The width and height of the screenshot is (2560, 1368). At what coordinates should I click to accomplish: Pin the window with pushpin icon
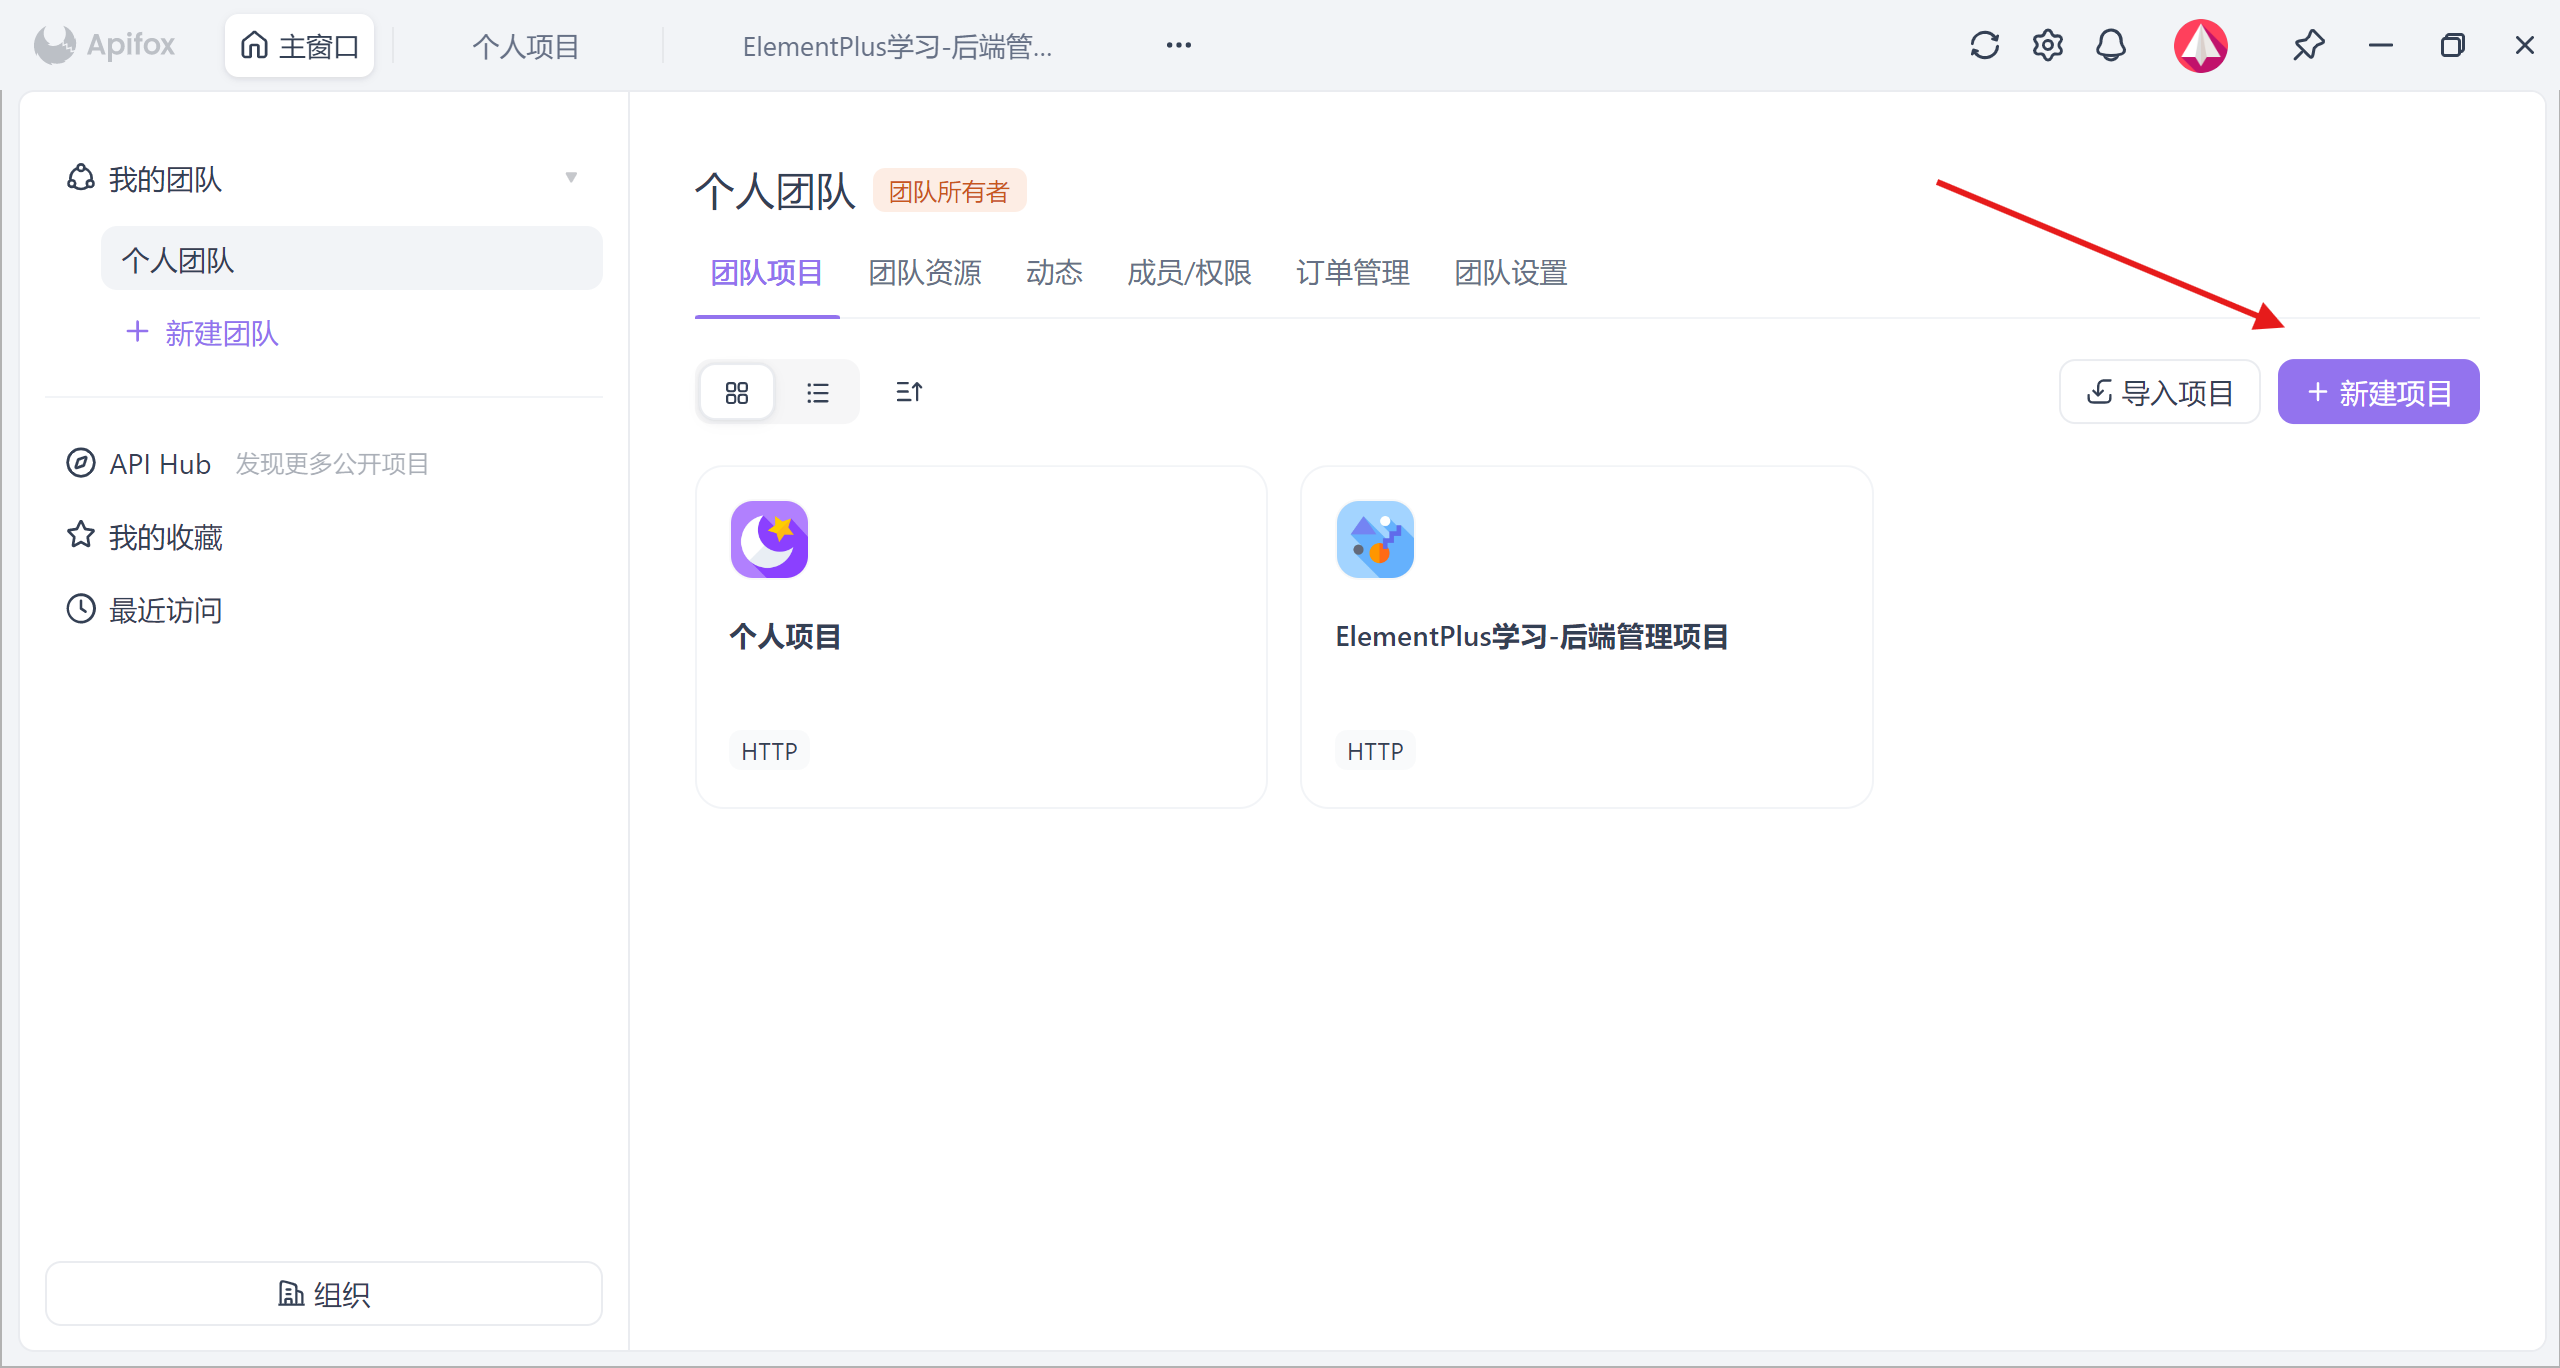2308,46
